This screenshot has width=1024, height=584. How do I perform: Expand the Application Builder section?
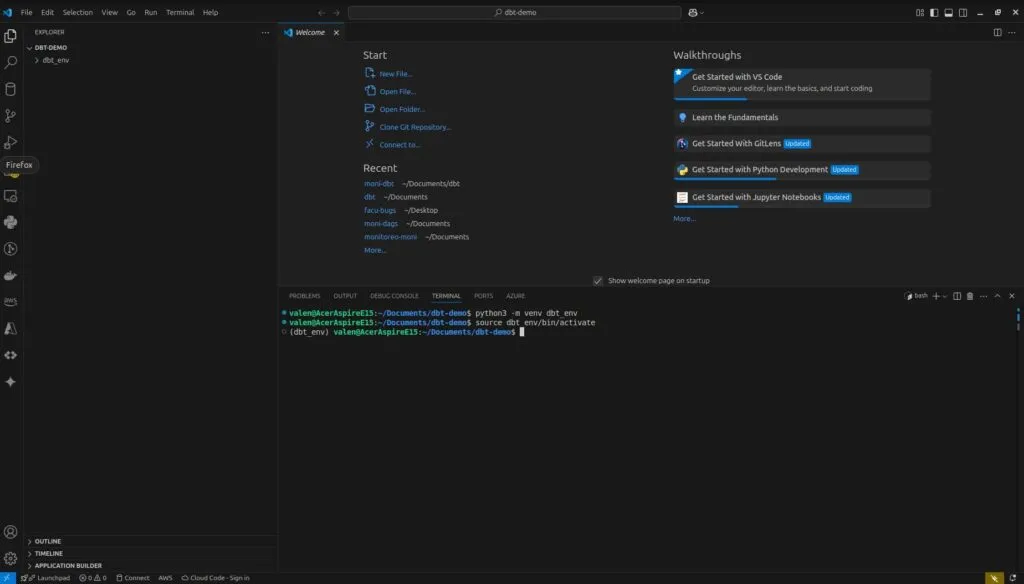point(152,566)
